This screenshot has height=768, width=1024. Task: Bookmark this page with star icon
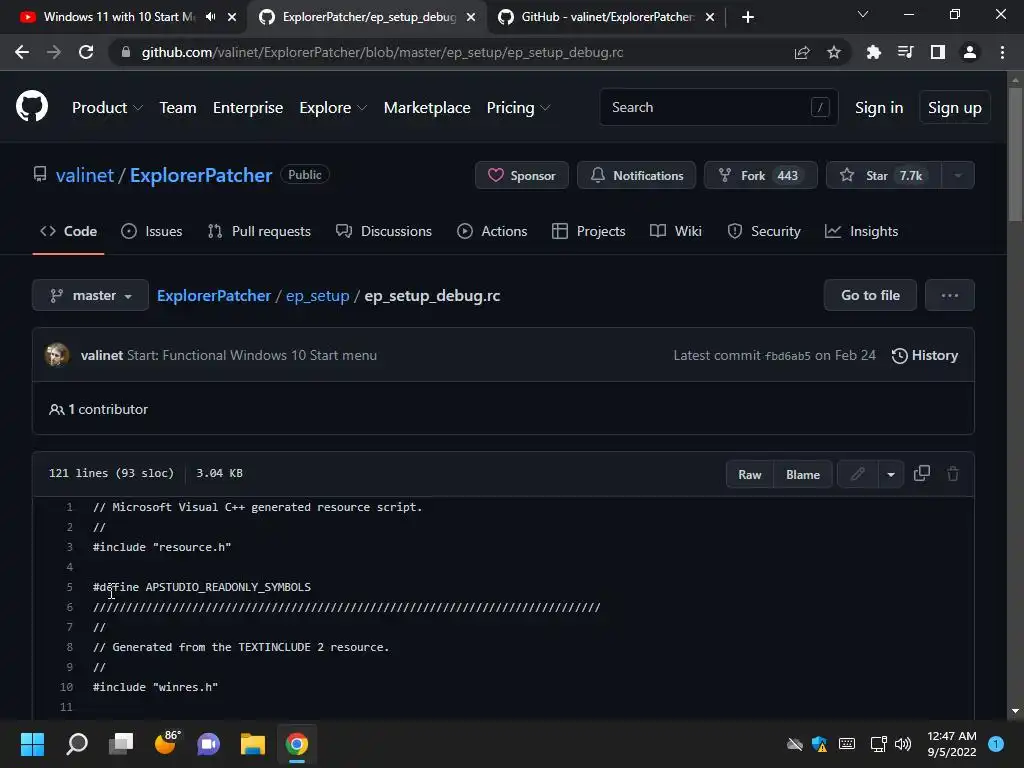click(x=834, y=52)
